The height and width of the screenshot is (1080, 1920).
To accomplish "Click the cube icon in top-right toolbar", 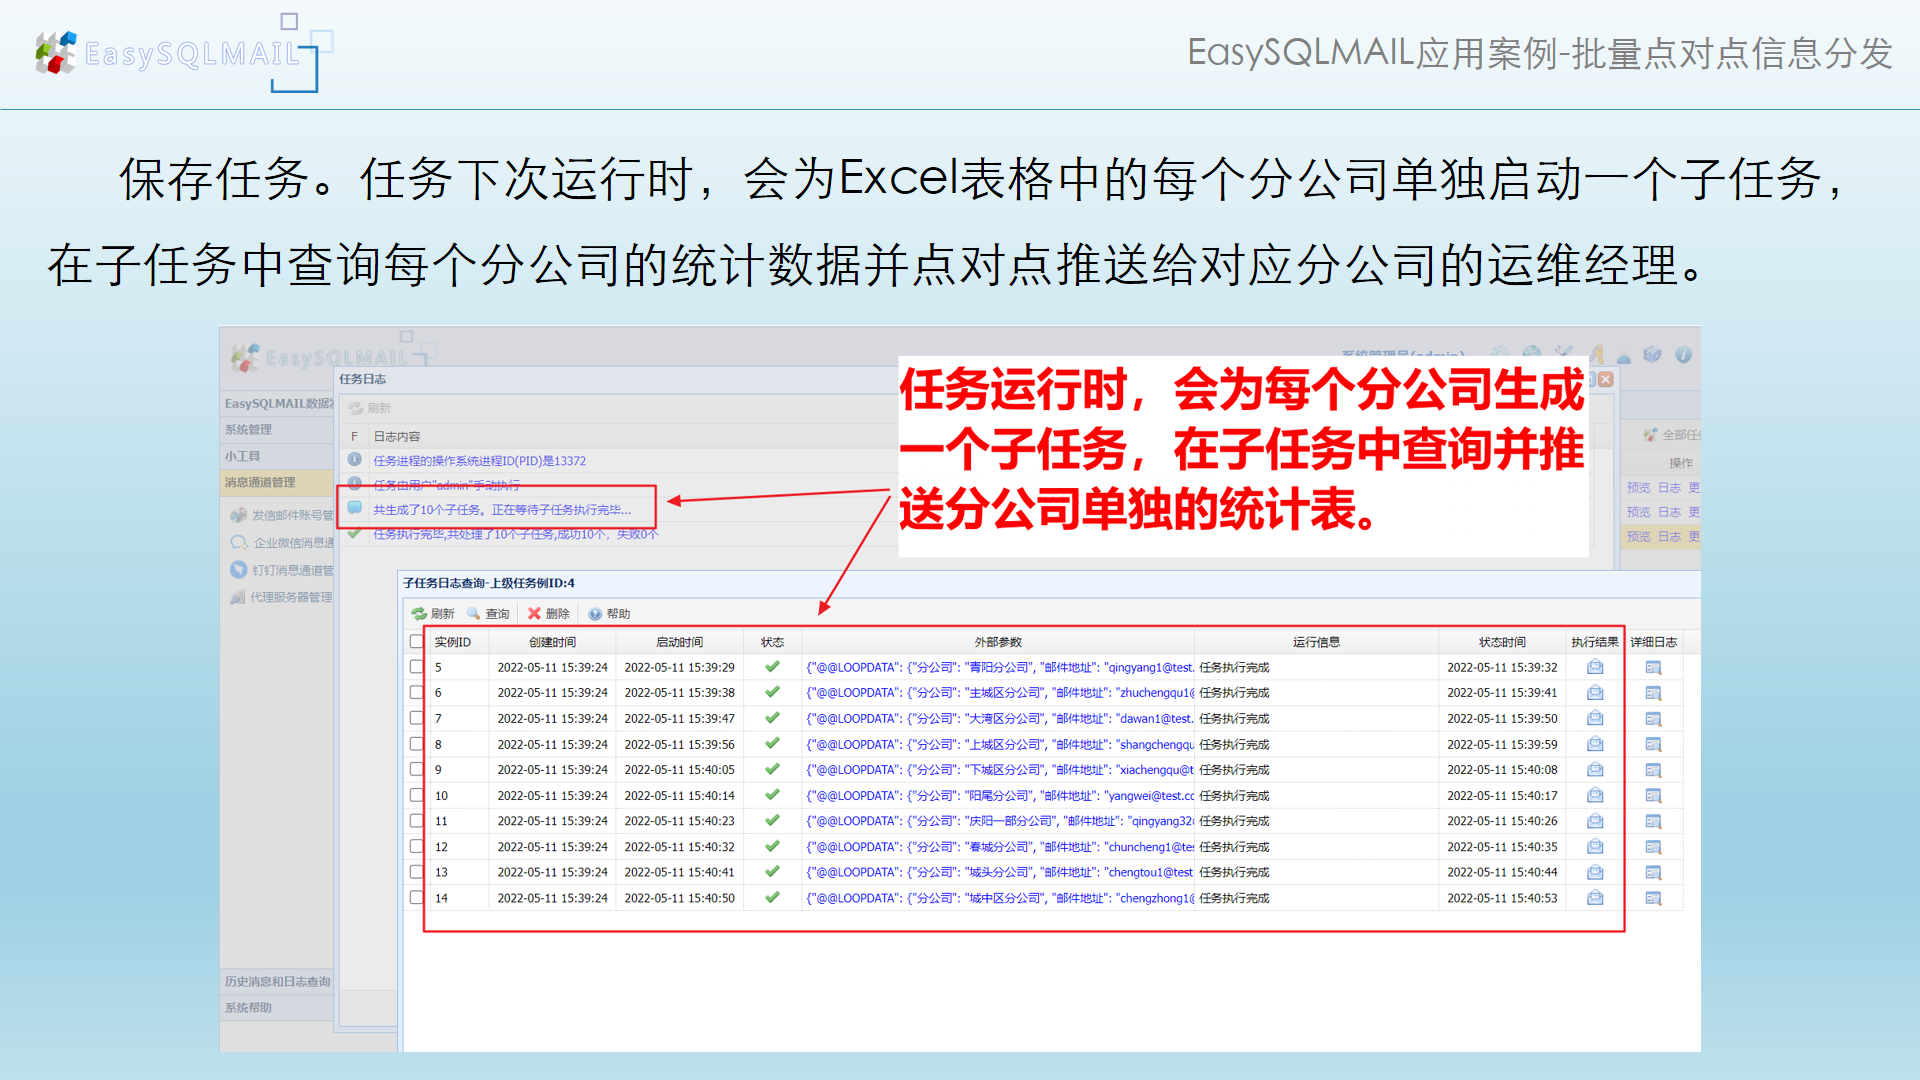I will point(1652,354).
